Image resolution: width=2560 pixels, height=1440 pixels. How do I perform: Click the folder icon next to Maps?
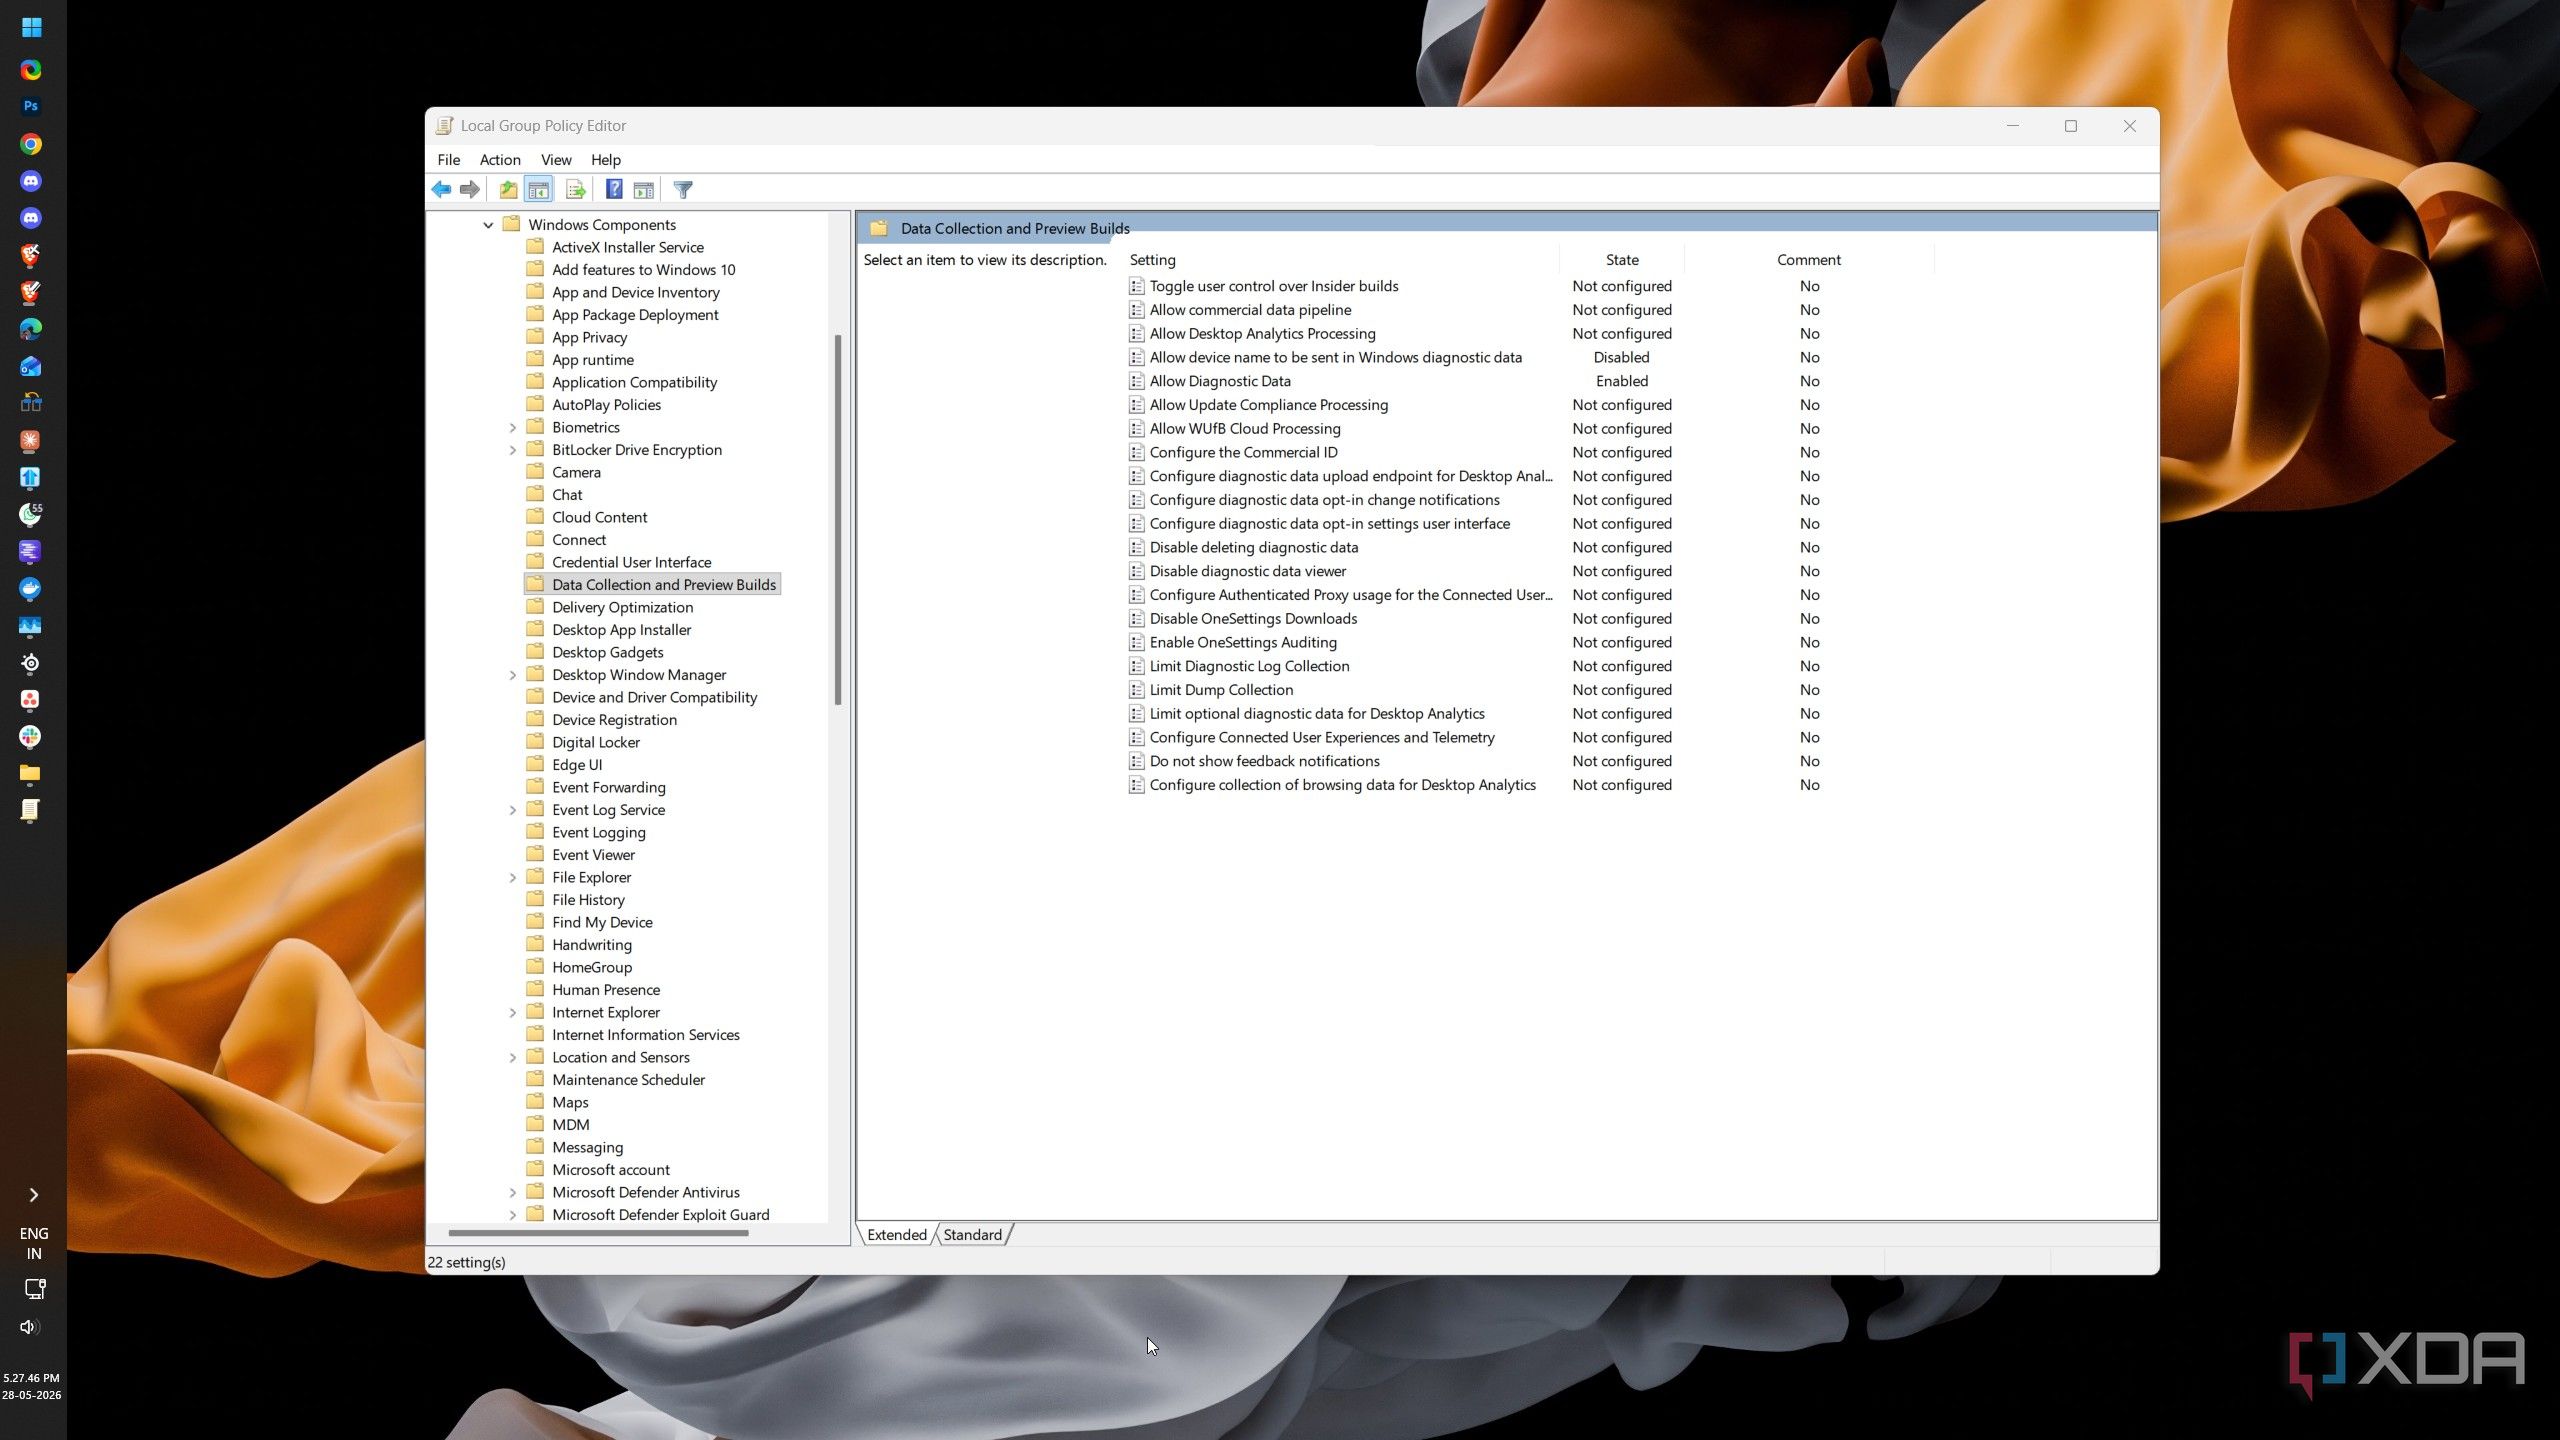[x=535, y=1101]
